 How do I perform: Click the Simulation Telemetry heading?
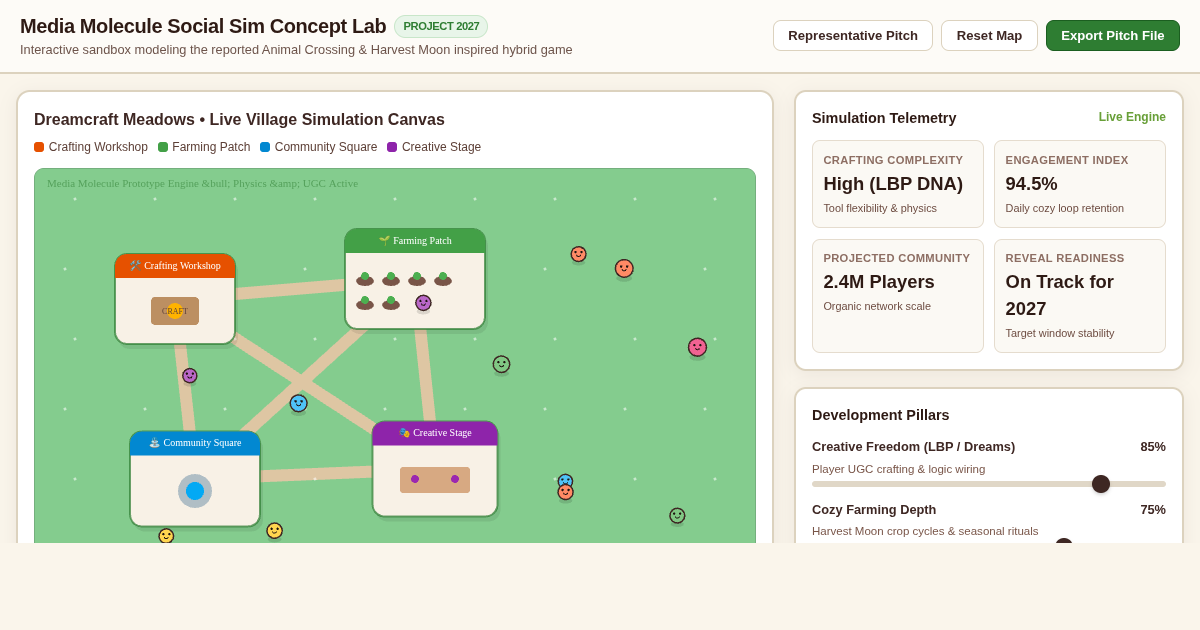884,118
